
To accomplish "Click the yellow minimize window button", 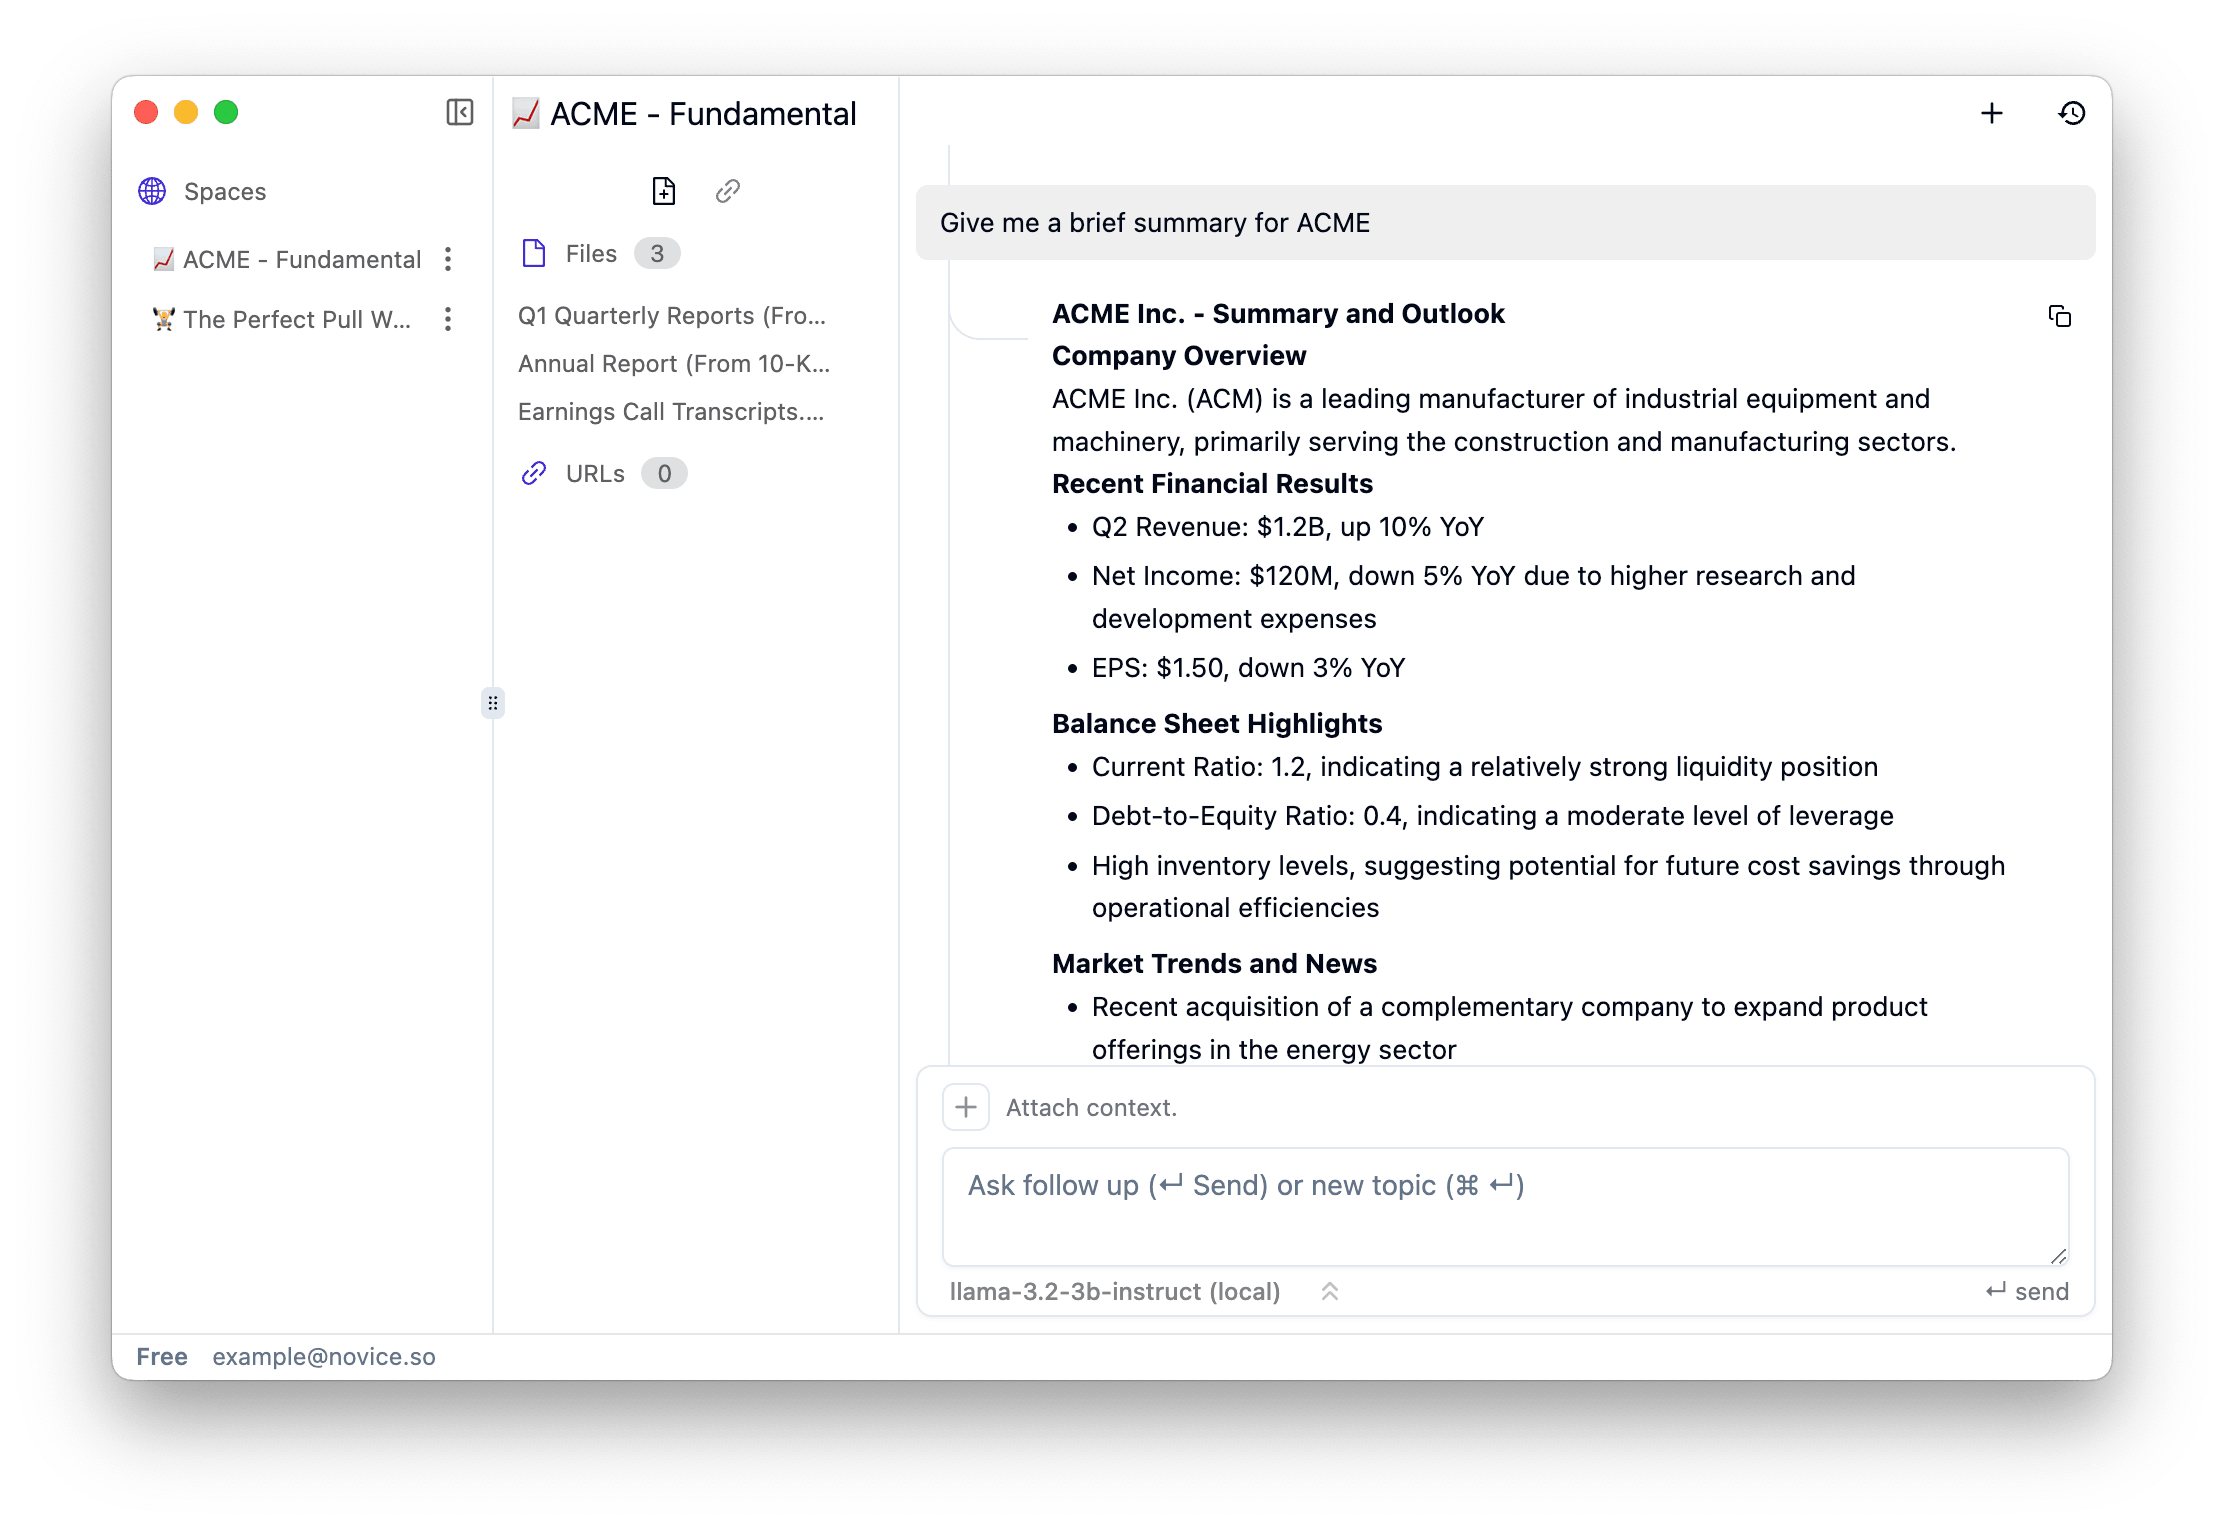I will click(x=186, y=112).
